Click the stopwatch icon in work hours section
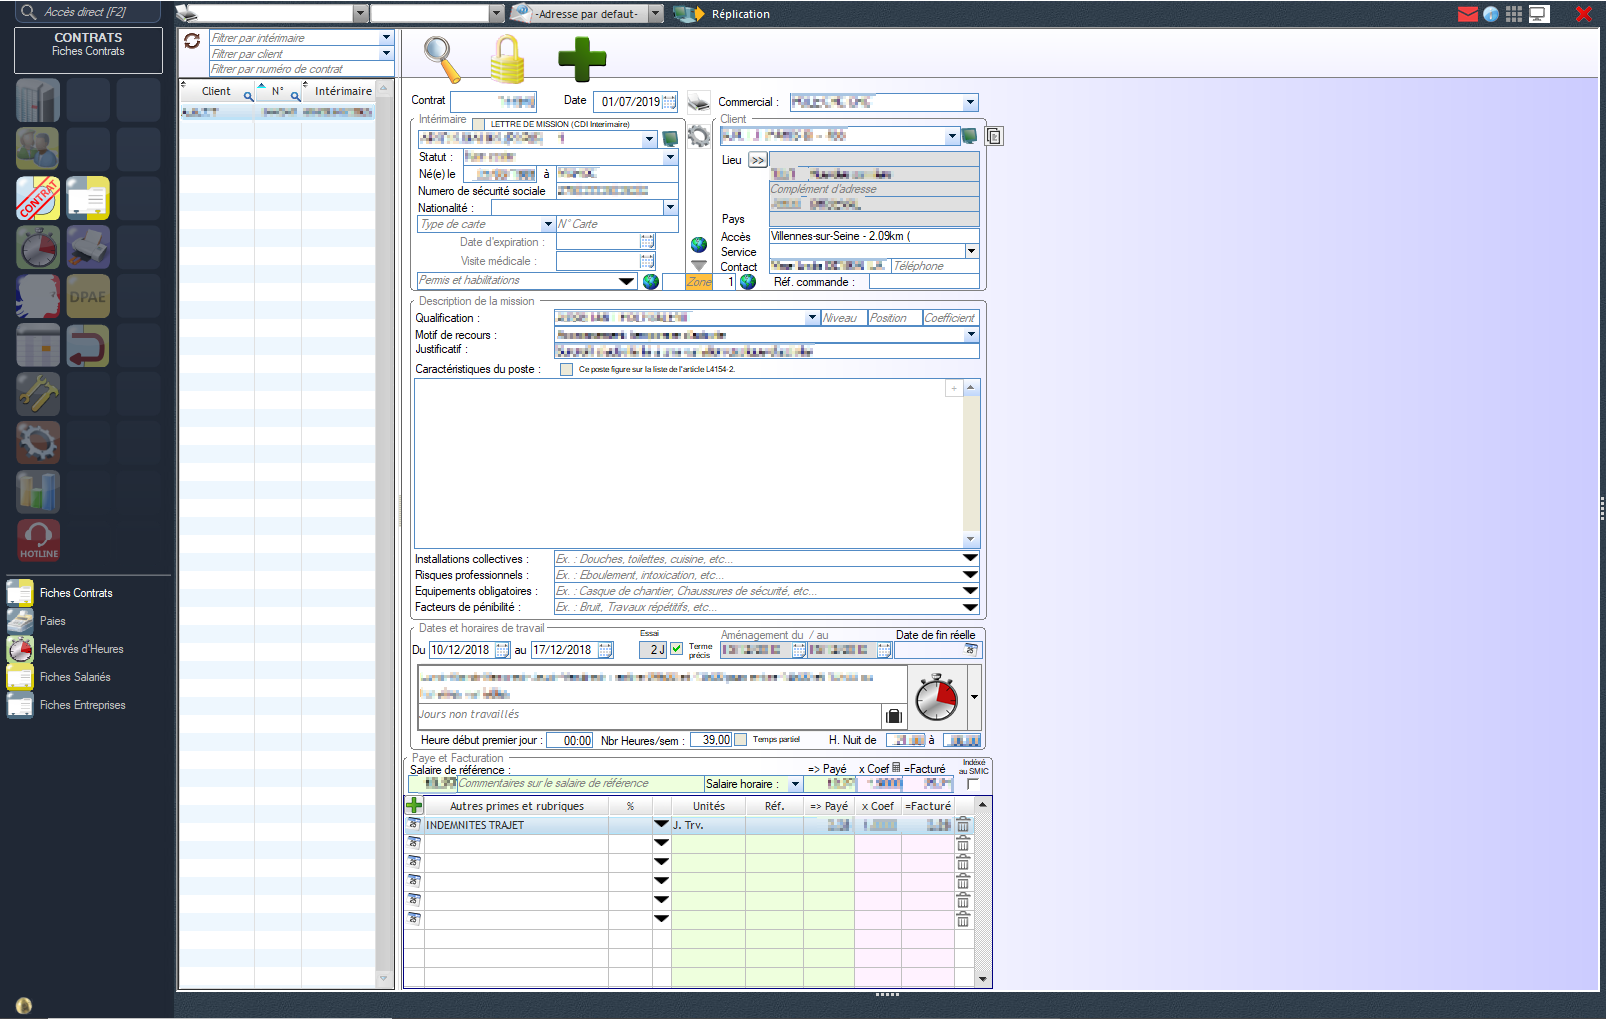Viewport: 1606px width, 1019px height. pos(937,697)
